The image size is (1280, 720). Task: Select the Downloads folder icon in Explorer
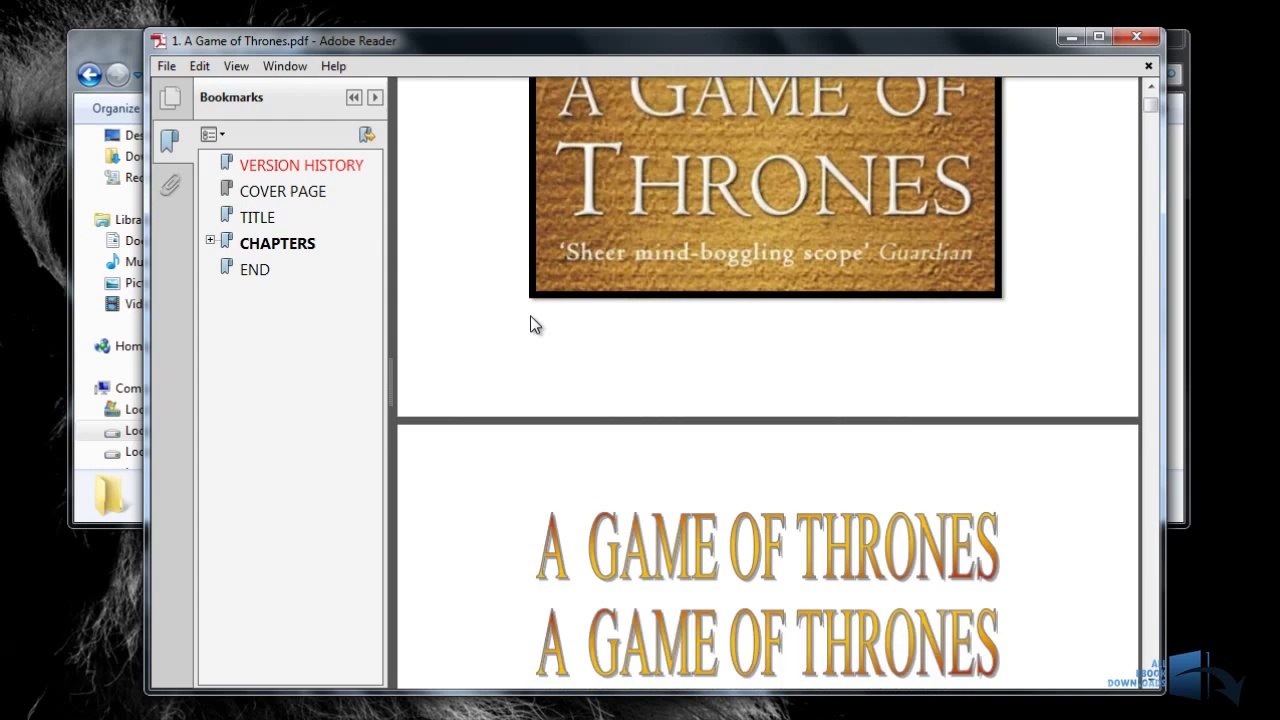pos(113,156)
